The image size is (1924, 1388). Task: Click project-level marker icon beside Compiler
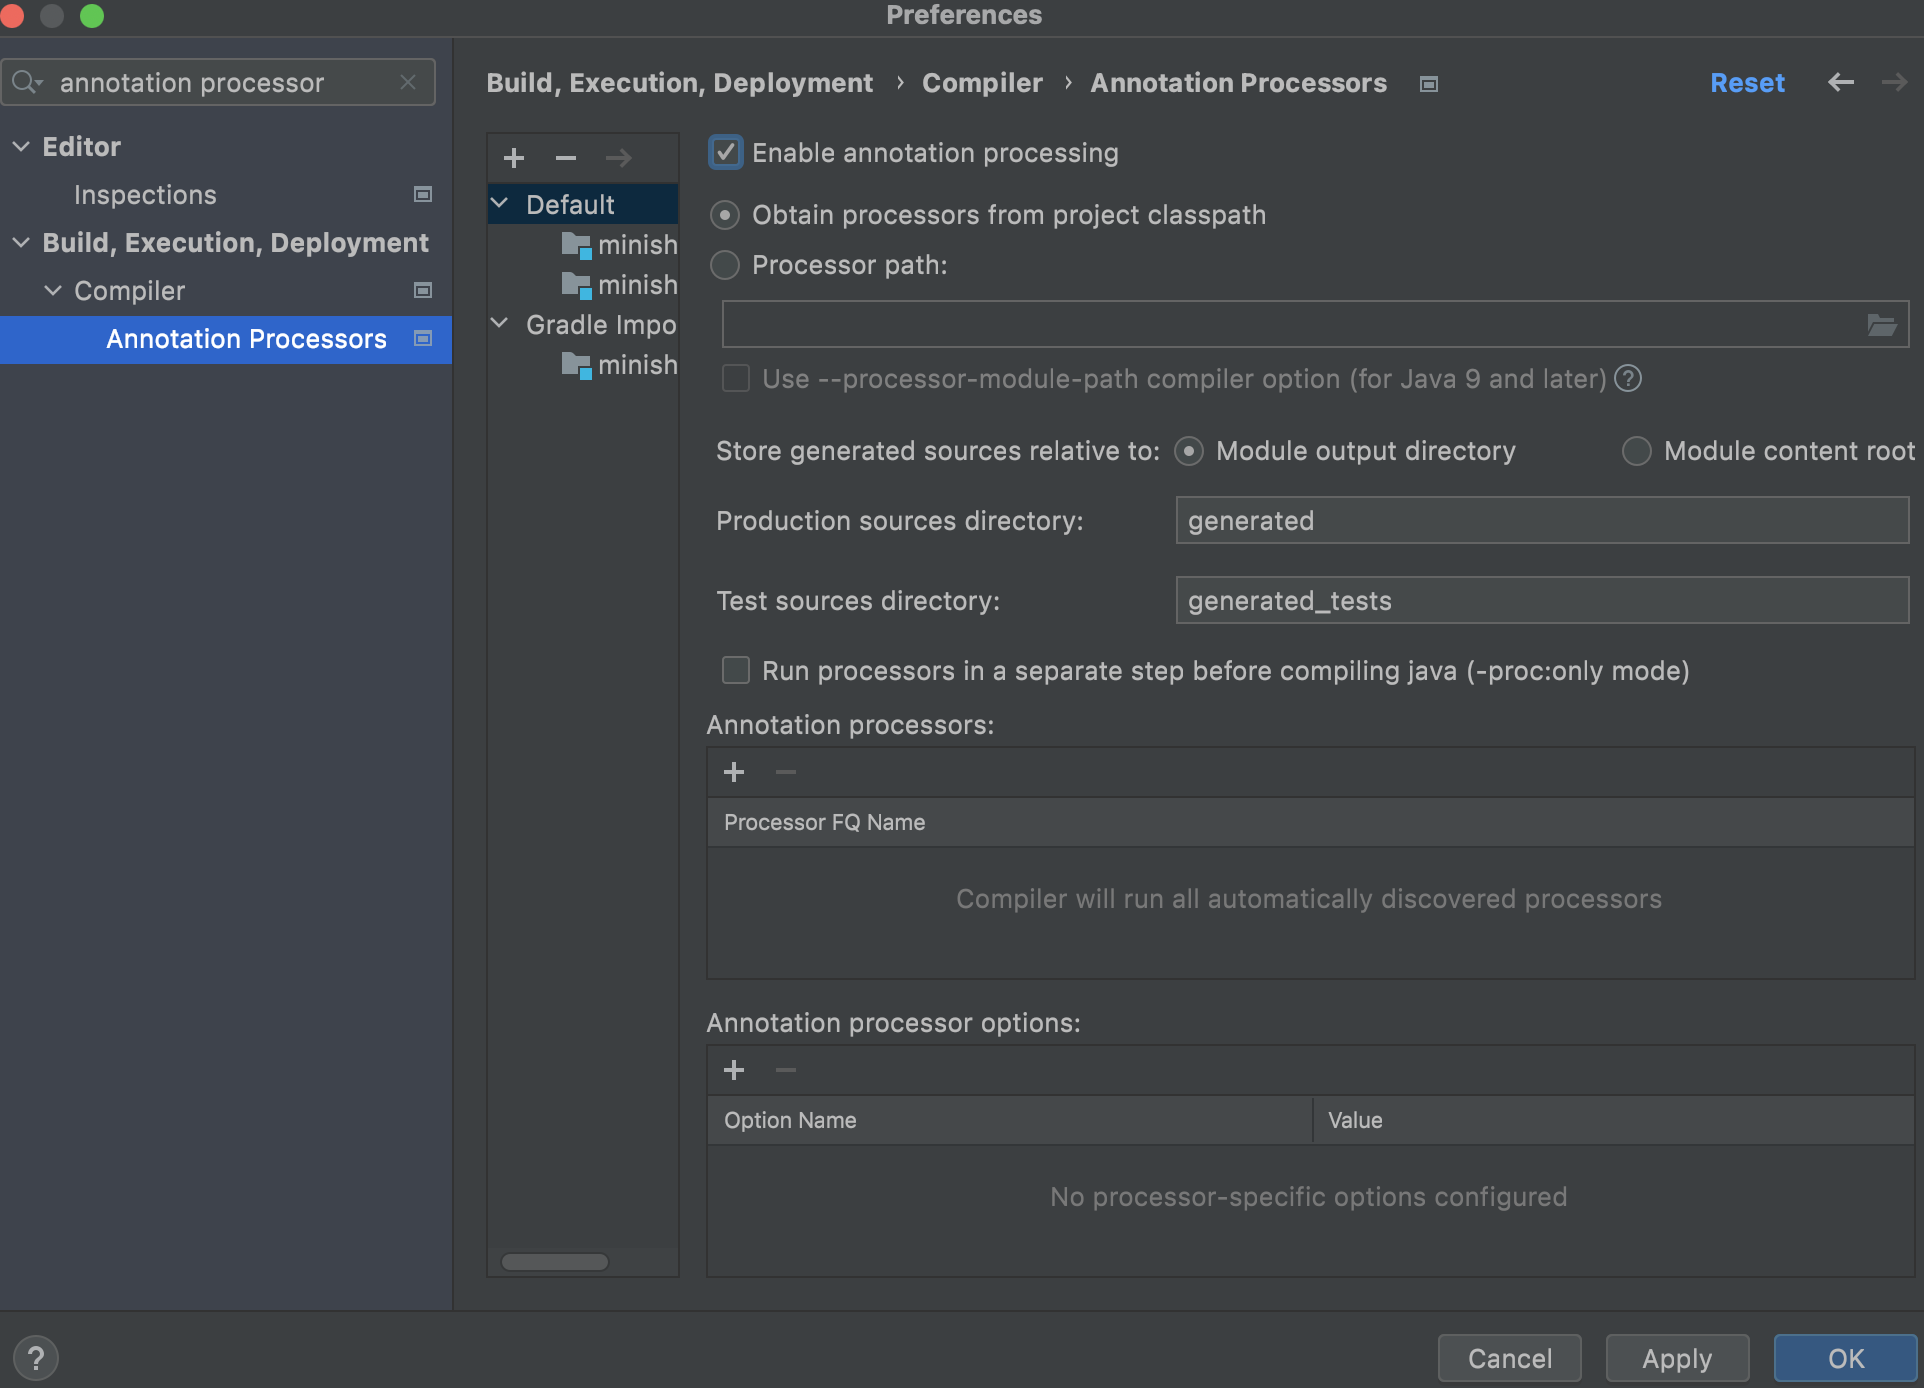click(x=423, y=290)
